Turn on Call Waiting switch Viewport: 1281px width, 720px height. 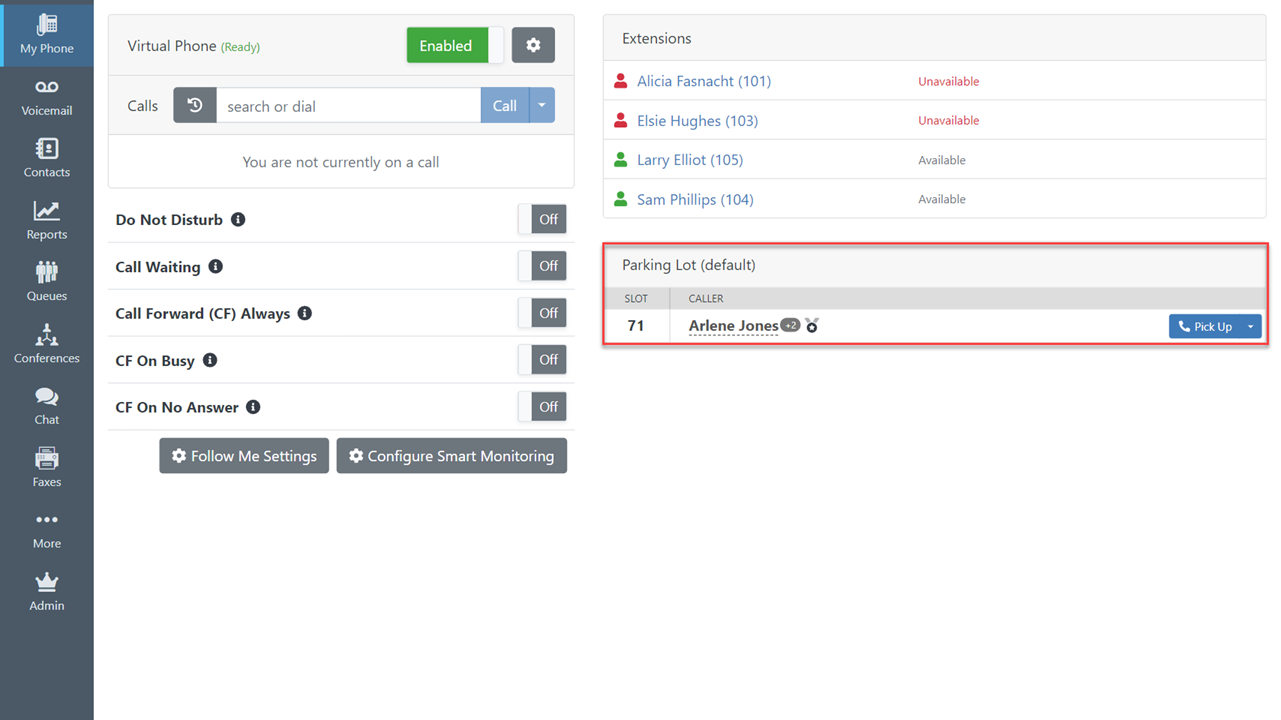542,266
